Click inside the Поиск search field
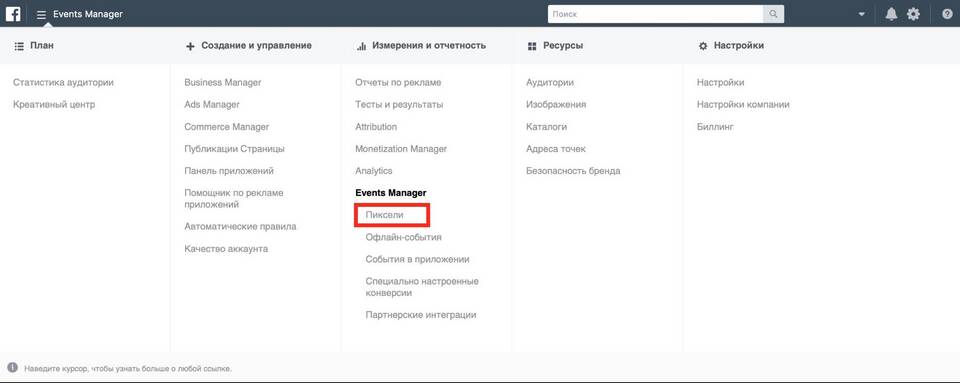Viewport: 960px width, 383px height. [x=656, y=14]
